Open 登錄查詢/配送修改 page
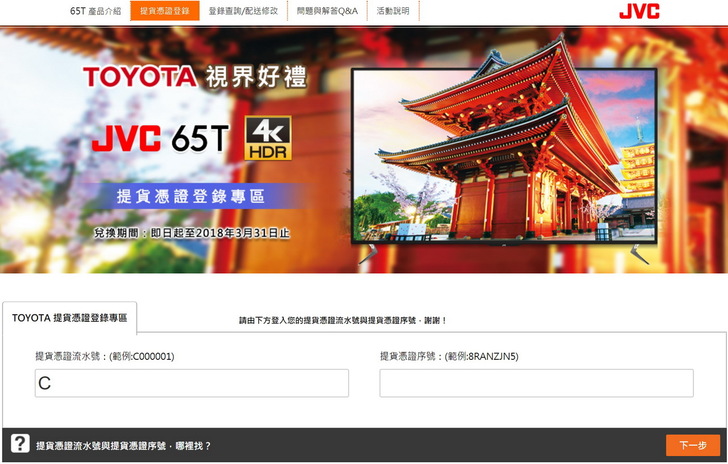728x464 pixels. (243, 11)
